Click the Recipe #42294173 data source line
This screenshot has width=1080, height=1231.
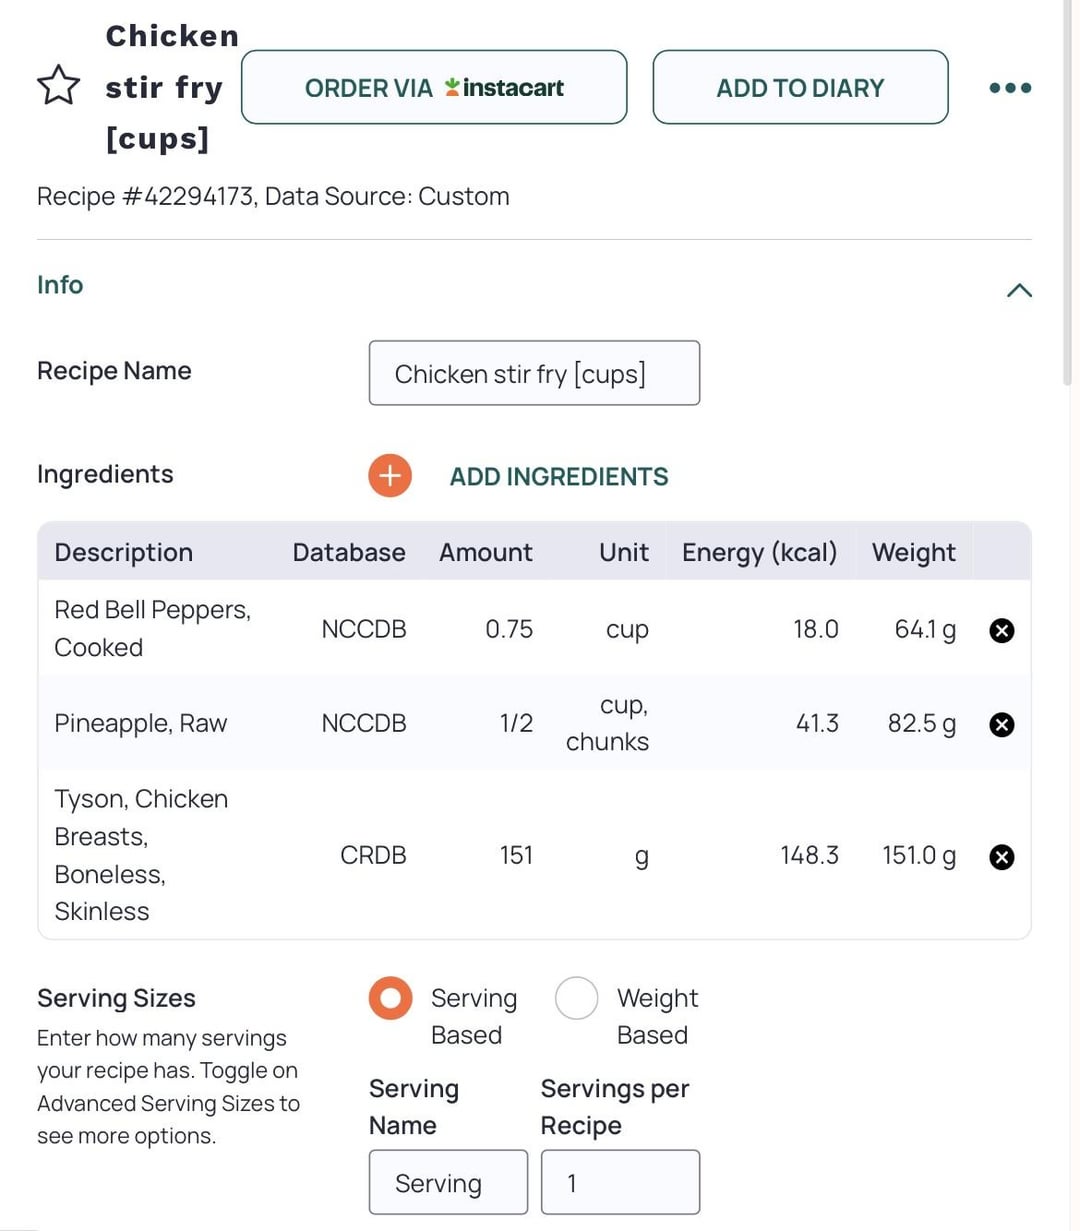pos(273,196)
